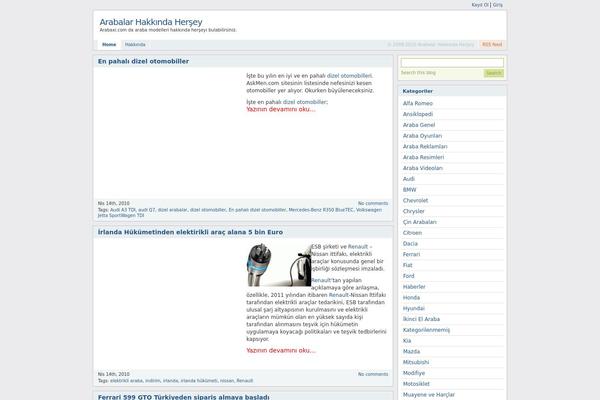This screenshot has height=400, width=600.
Task: Open the Alfa Romeo category
Action: click(418, 103)
